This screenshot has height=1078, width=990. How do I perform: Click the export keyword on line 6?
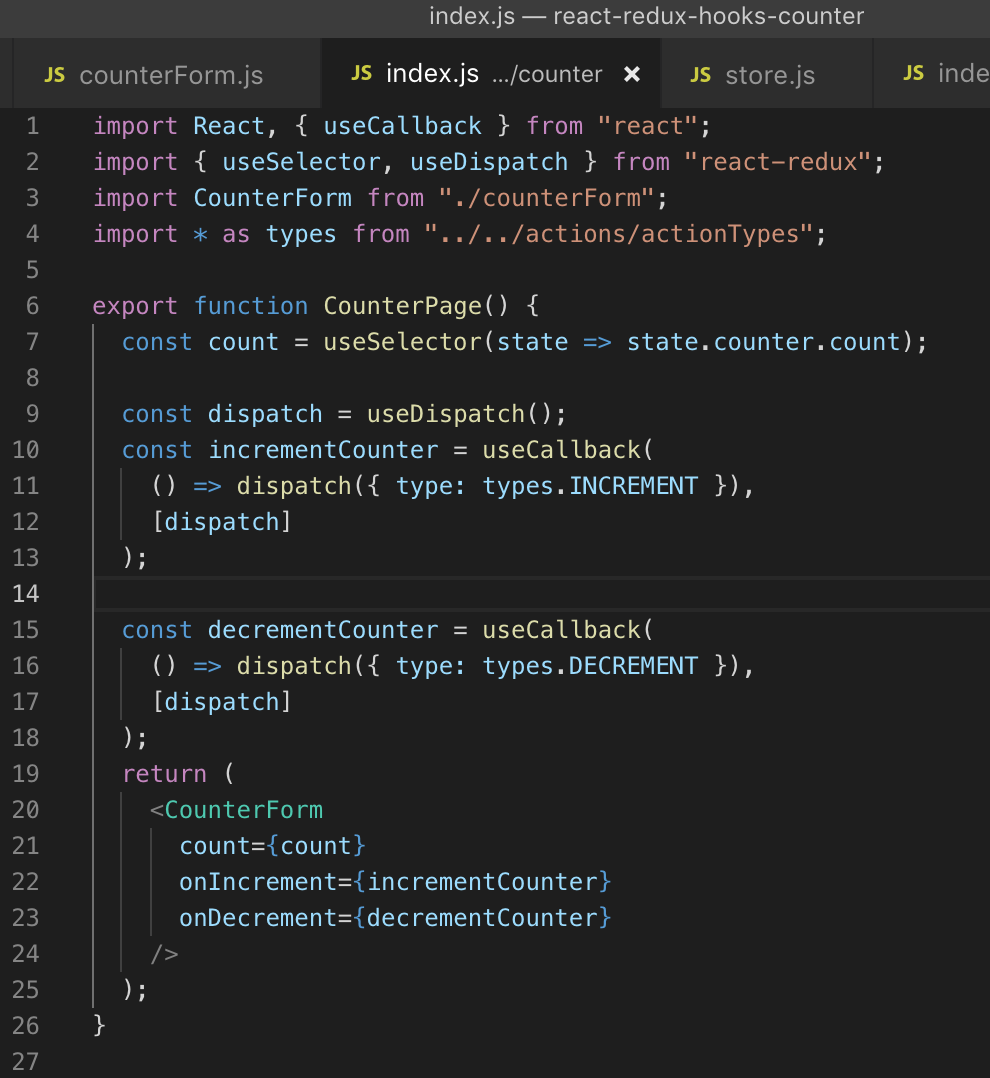[x=135, y=306]
